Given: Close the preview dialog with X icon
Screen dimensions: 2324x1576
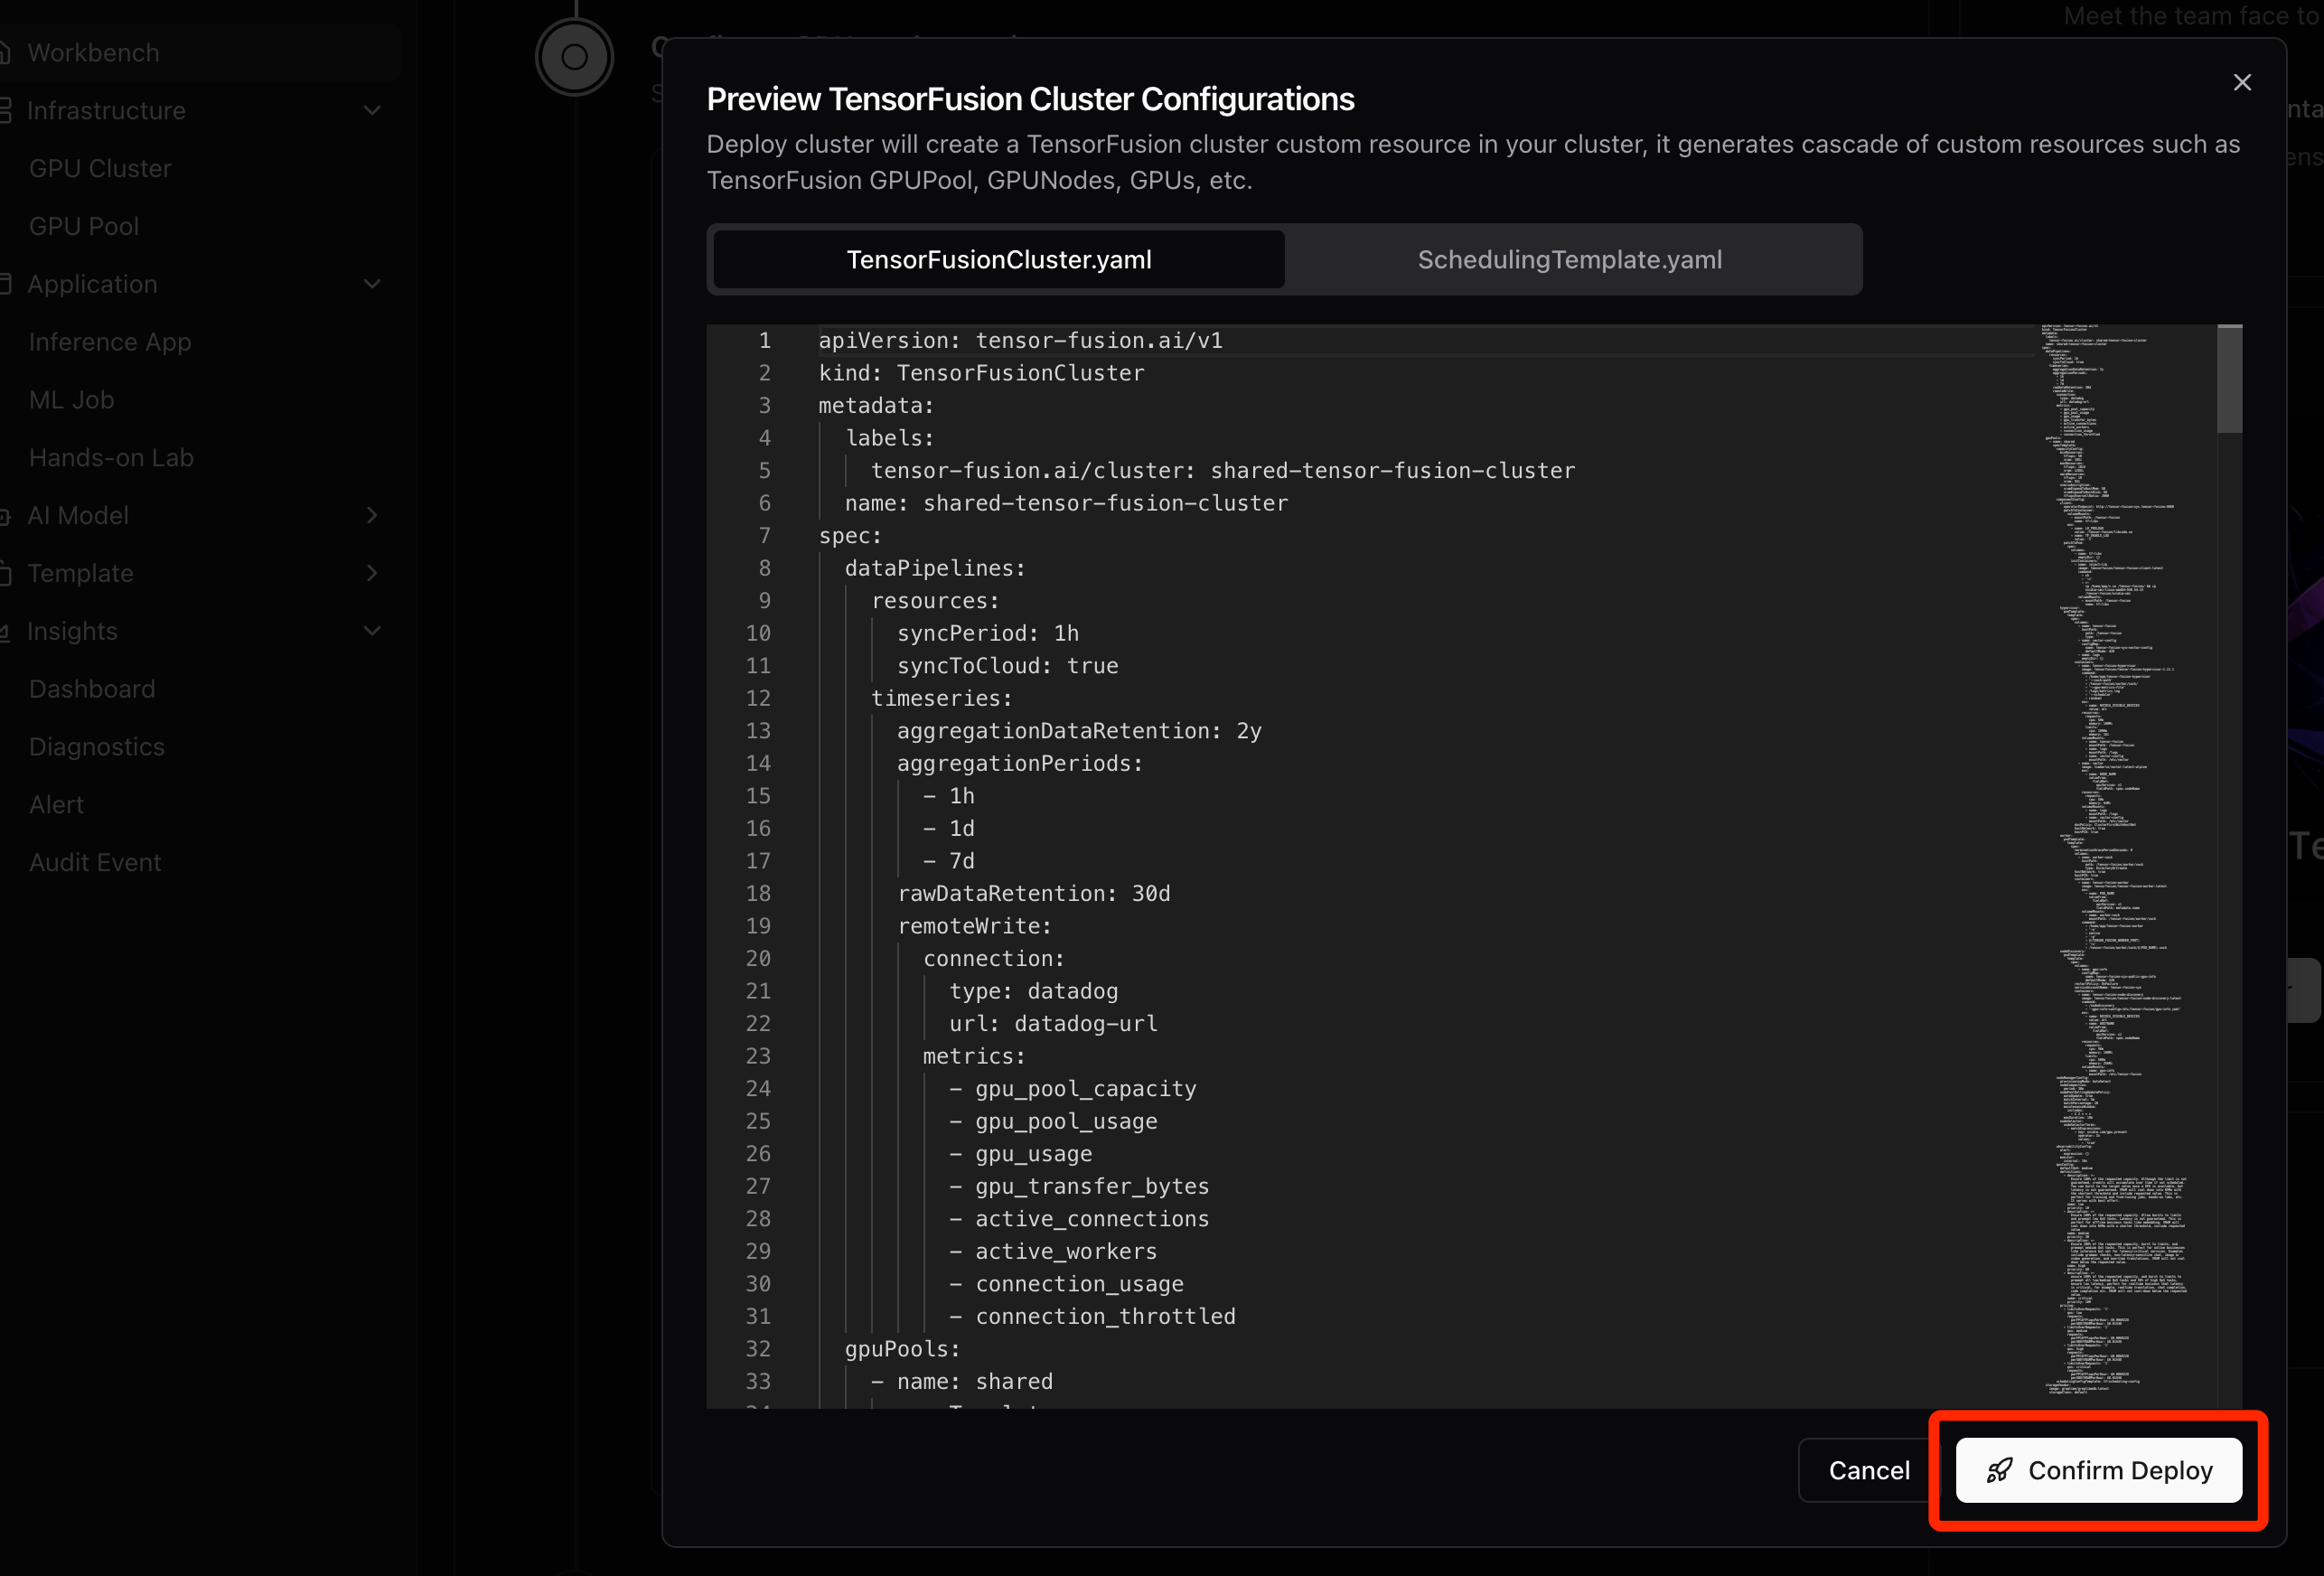Looking at the screenshot, I should (2242, 83).
